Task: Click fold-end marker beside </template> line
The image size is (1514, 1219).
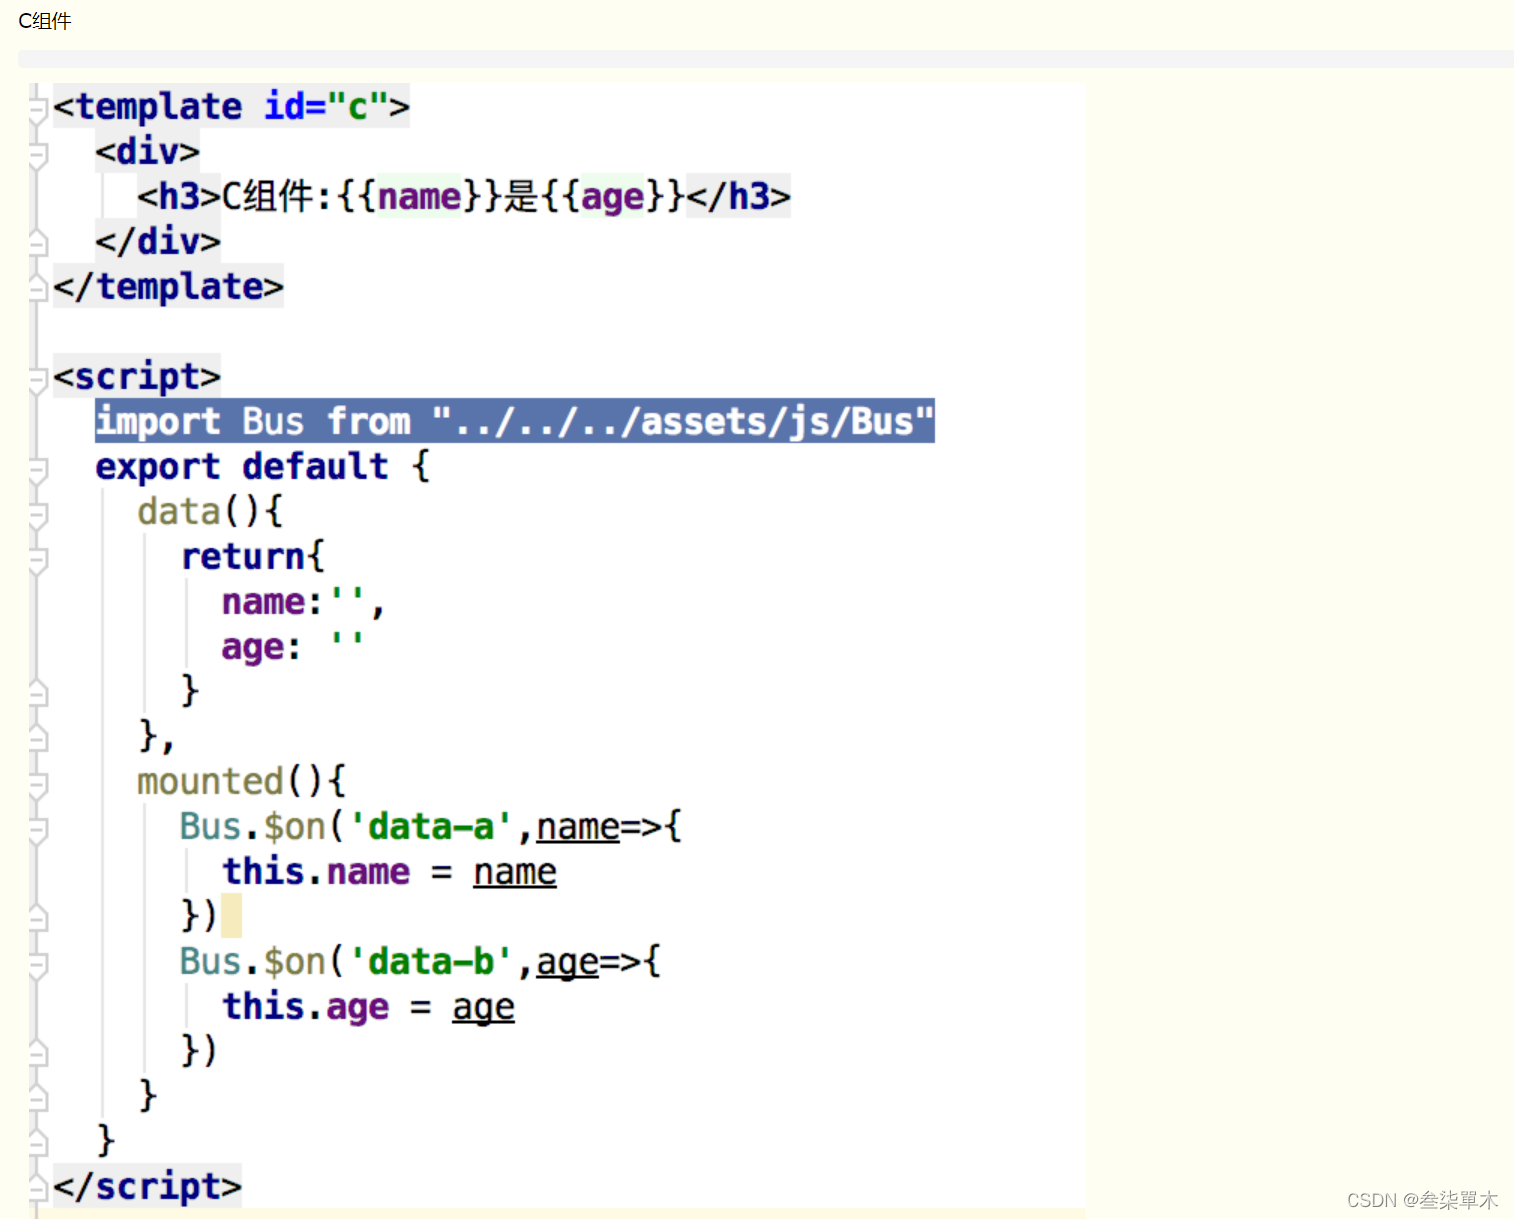Action: tap(38, 287)
